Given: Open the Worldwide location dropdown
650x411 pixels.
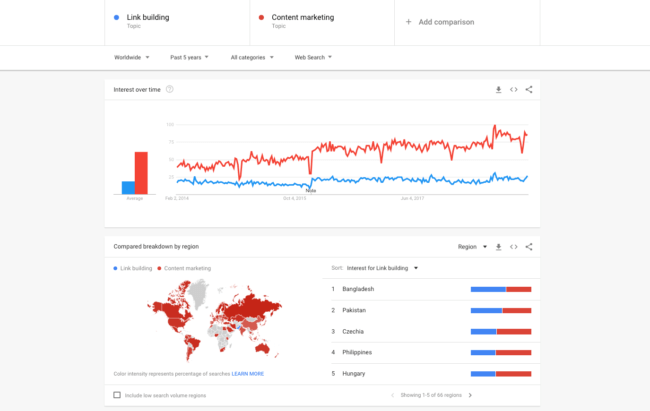Looking at the screenshot, I should [x=131, y=57].
